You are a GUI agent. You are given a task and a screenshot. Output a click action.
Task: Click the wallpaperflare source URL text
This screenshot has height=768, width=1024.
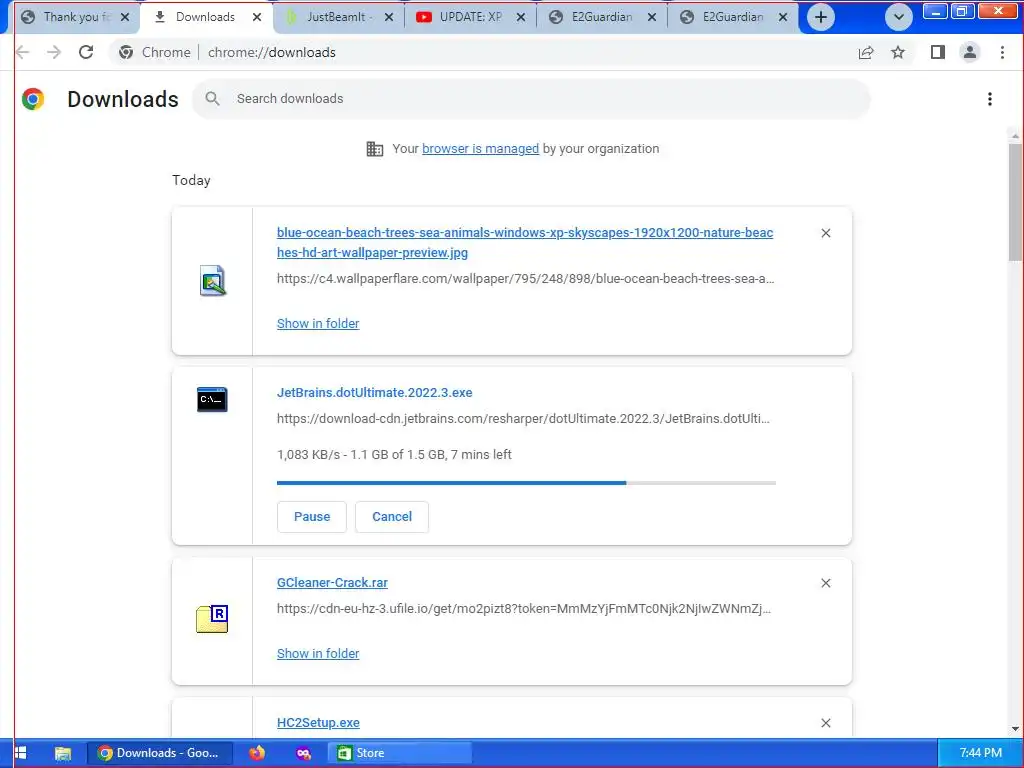pos(526,279)
